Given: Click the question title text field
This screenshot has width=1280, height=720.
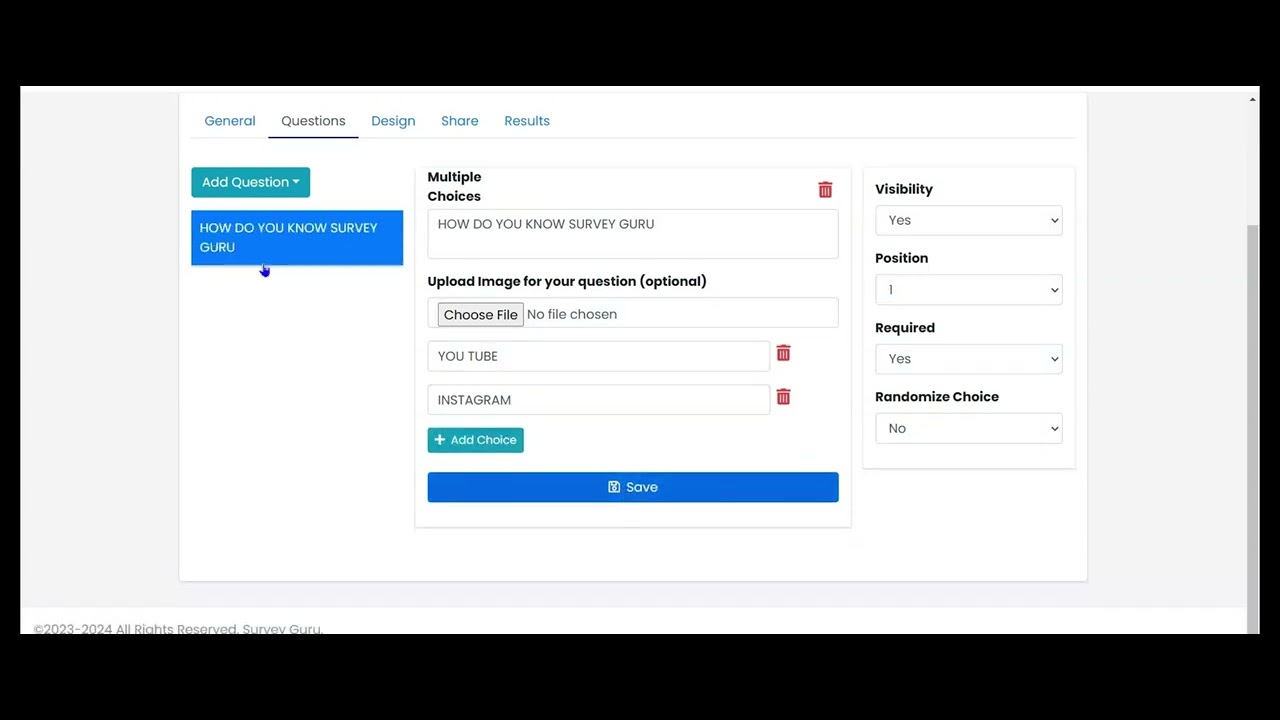Looking at the screenshot, I should 633,234.
